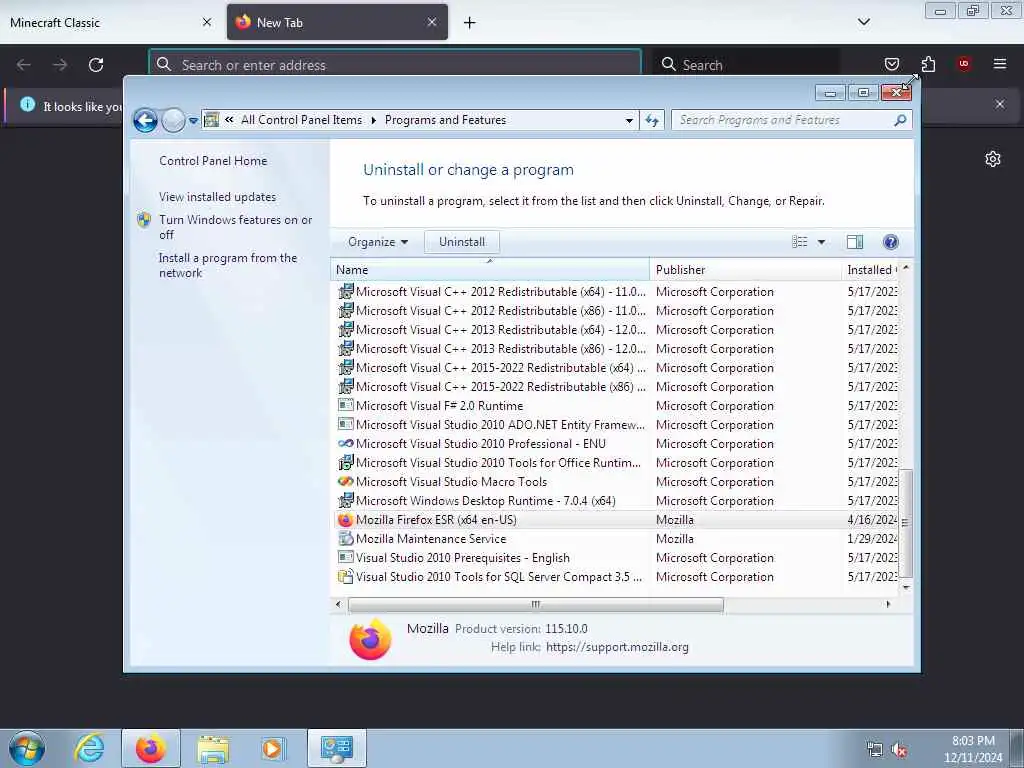Open the recent locations dropdown arrow
Image resolution: width=1024 pixels, height=768 pixels.
pos(193,121)
